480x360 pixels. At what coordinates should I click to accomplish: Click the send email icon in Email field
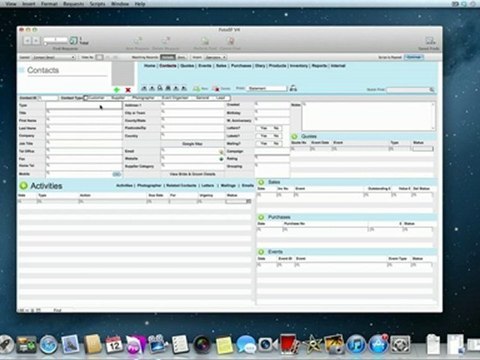click(221, 152)
